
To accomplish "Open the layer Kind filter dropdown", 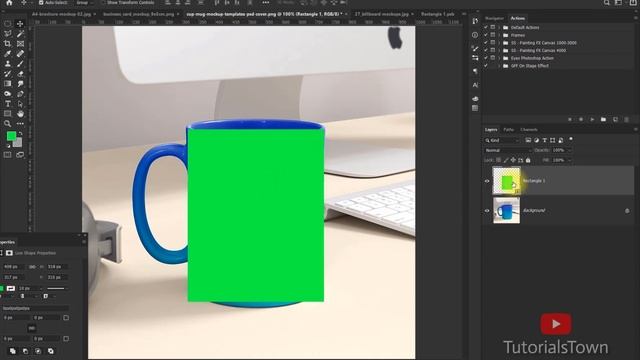I will tap(502, 140).
